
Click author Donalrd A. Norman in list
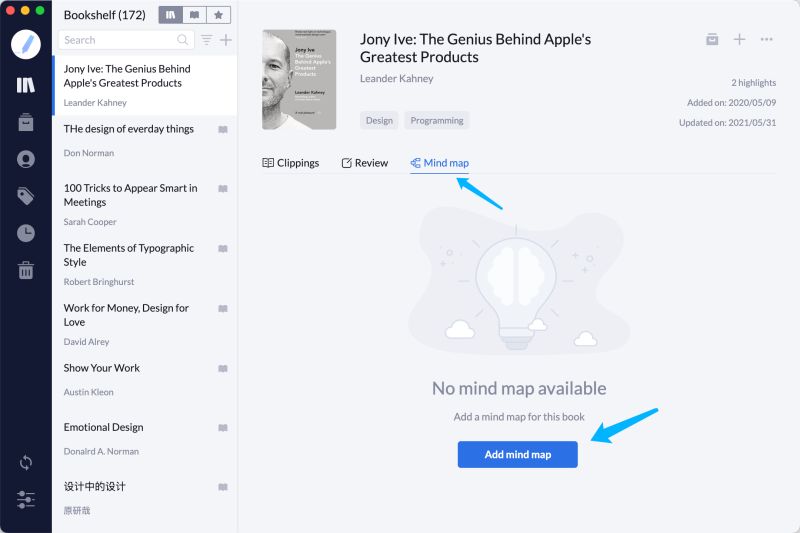pos(101,451)
